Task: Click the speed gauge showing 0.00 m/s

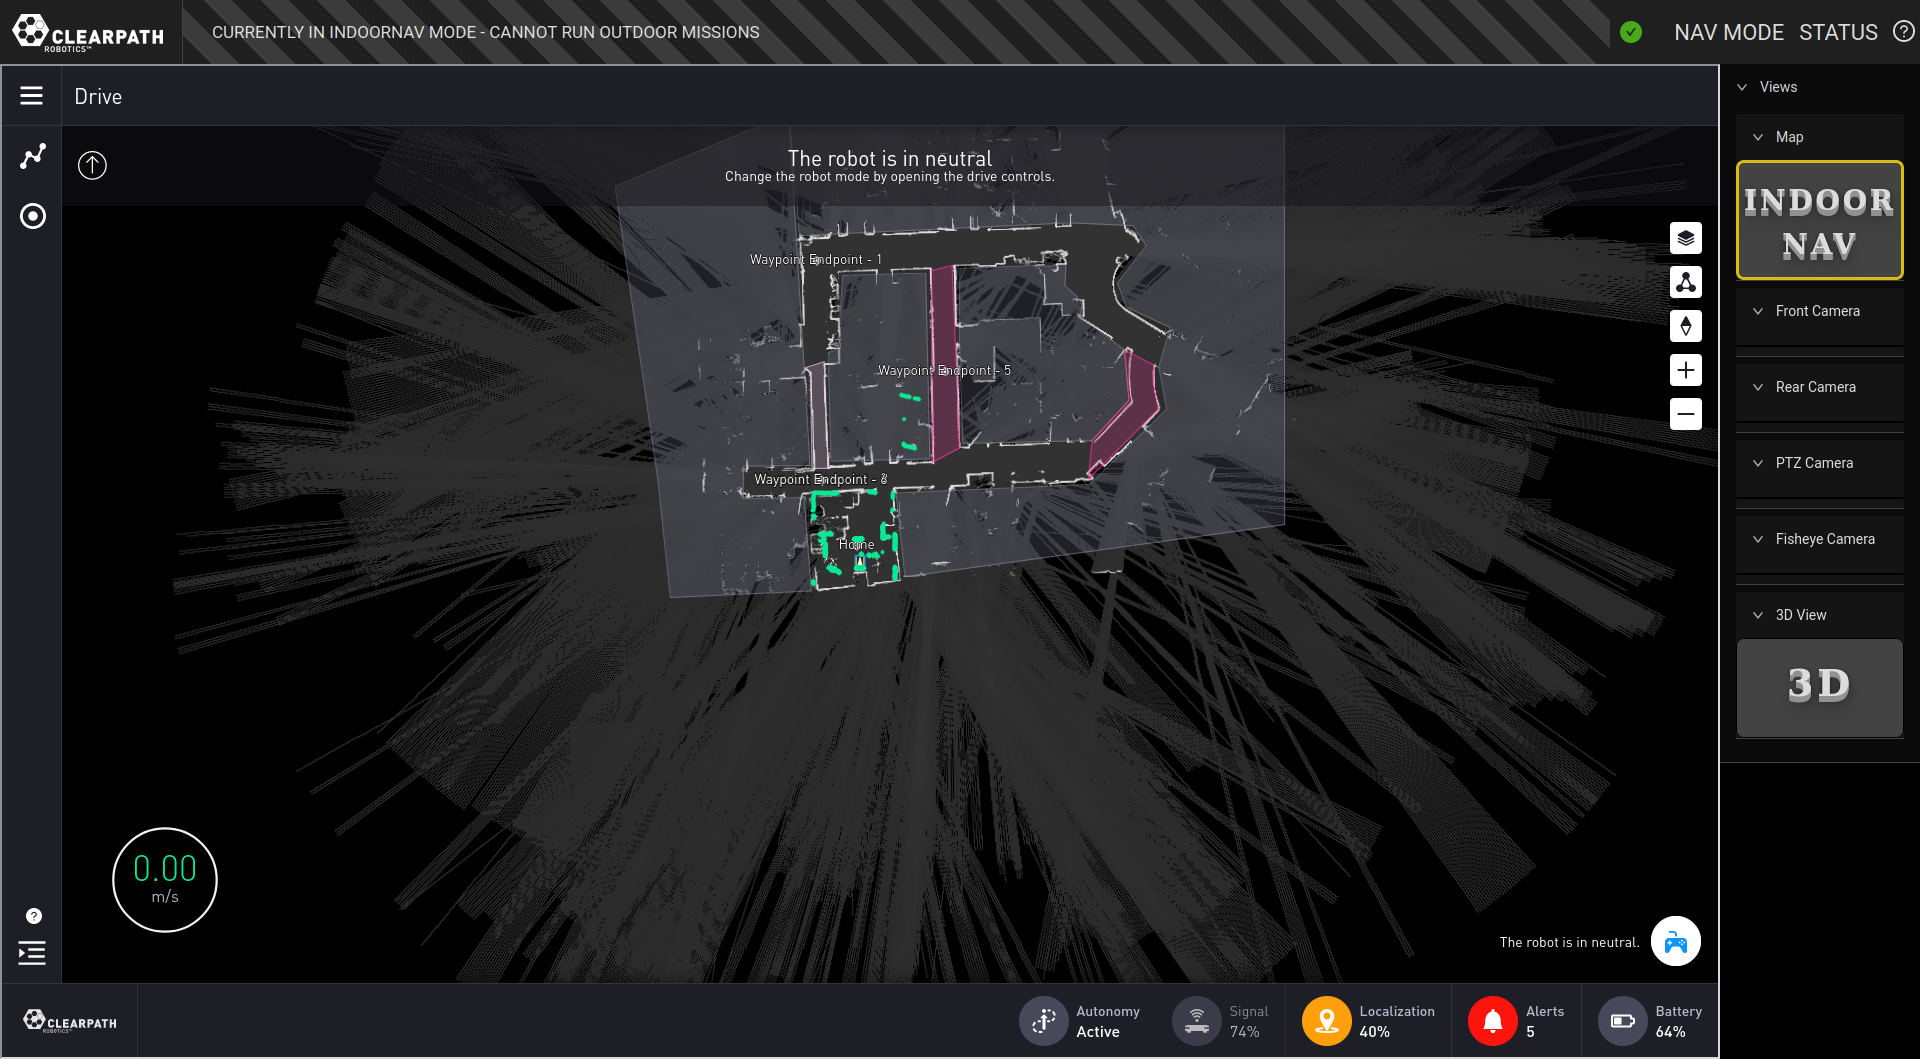Action: pyautogui.click(x=165, y=880)
